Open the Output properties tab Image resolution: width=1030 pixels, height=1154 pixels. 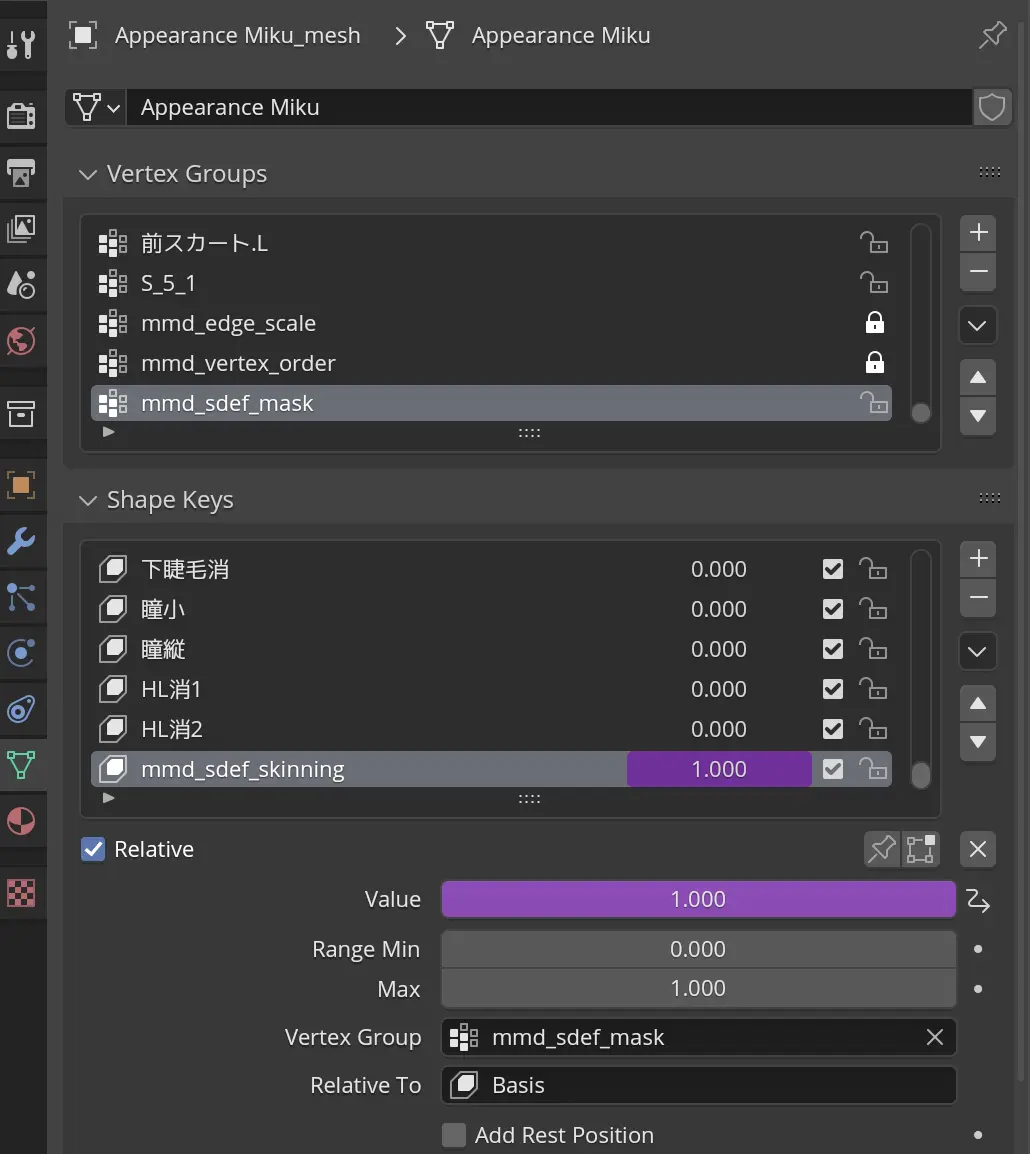click(21, 172)
